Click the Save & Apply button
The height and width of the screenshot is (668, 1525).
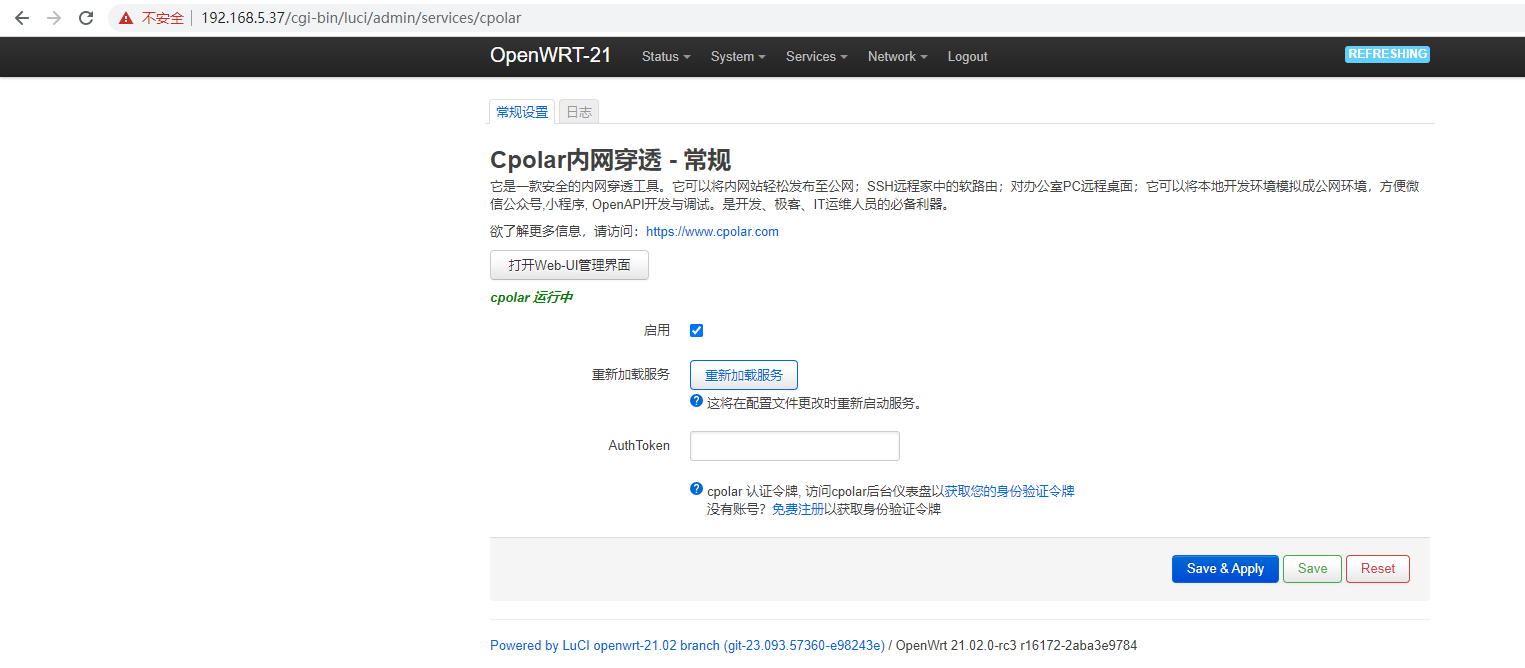point(1225,569)
